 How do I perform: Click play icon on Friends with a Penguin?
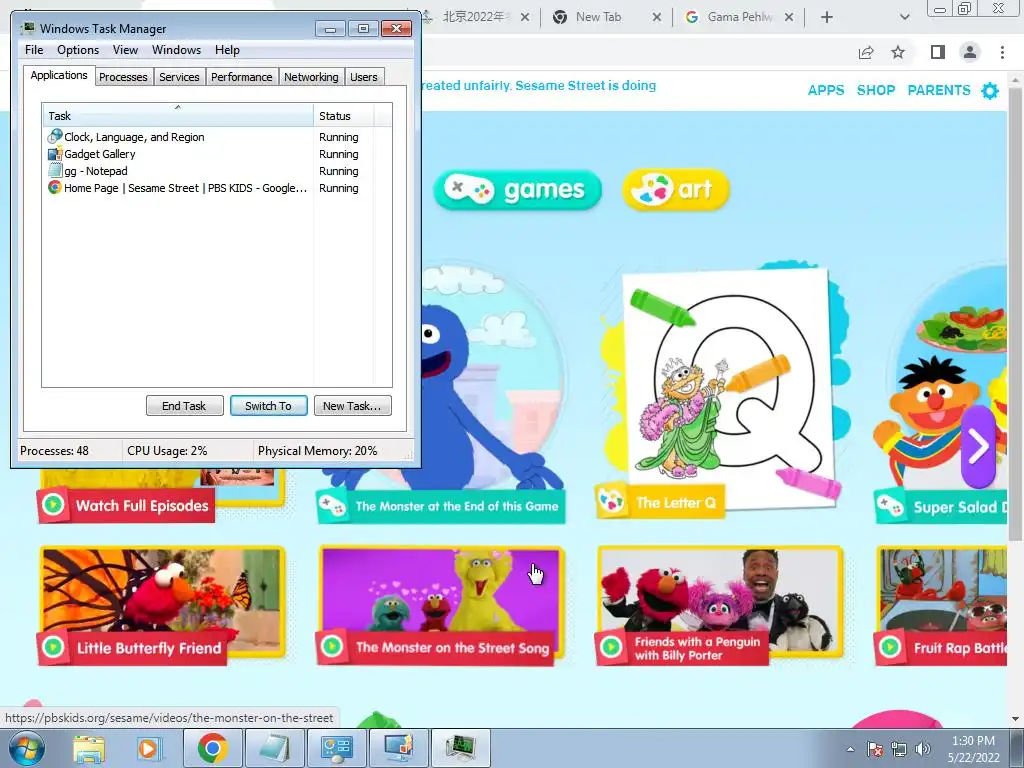click(x=611, y=647)
